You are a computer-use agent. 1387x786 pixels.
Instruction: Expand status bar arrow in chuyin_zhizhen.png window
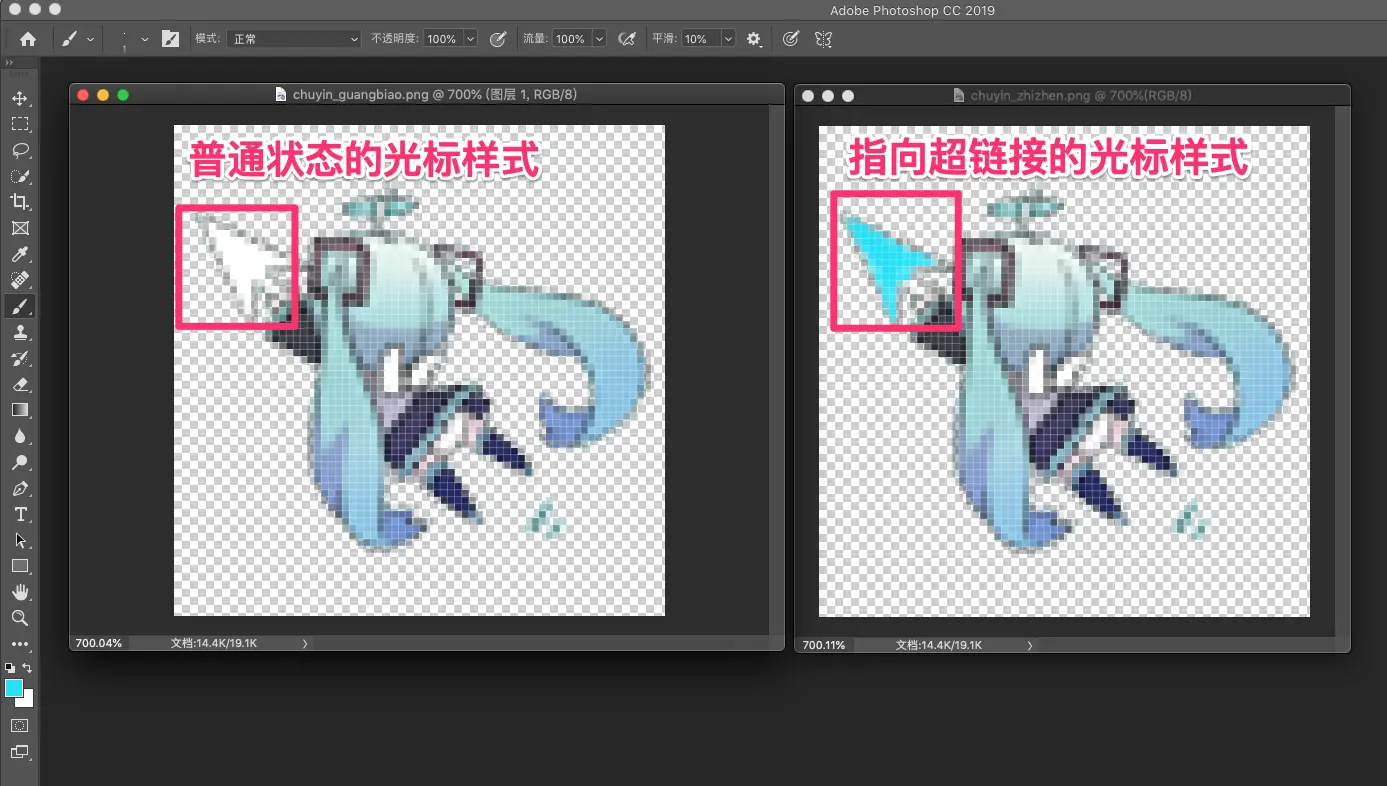pos(1030,645)
